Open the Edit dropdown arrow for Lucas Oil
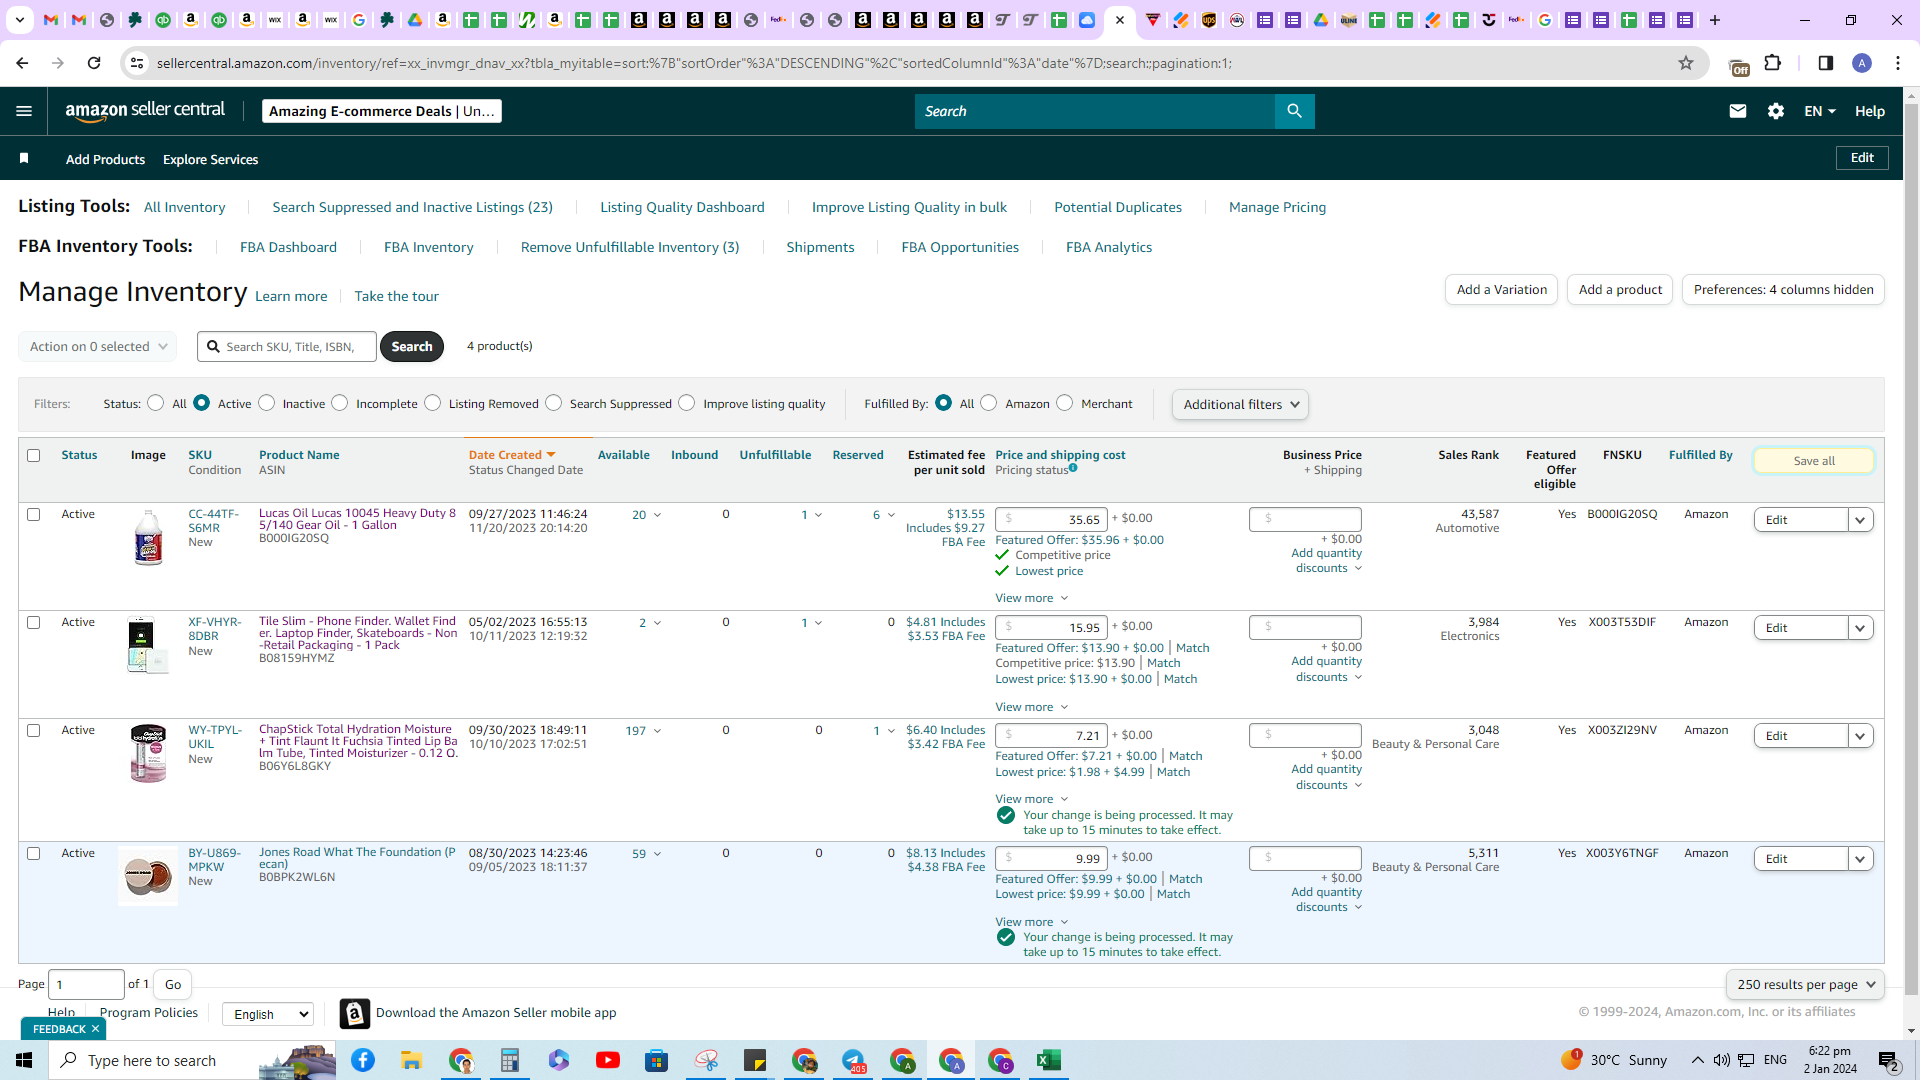Viewport: 1920px width, 1080px height. [x=1860, y=520]
